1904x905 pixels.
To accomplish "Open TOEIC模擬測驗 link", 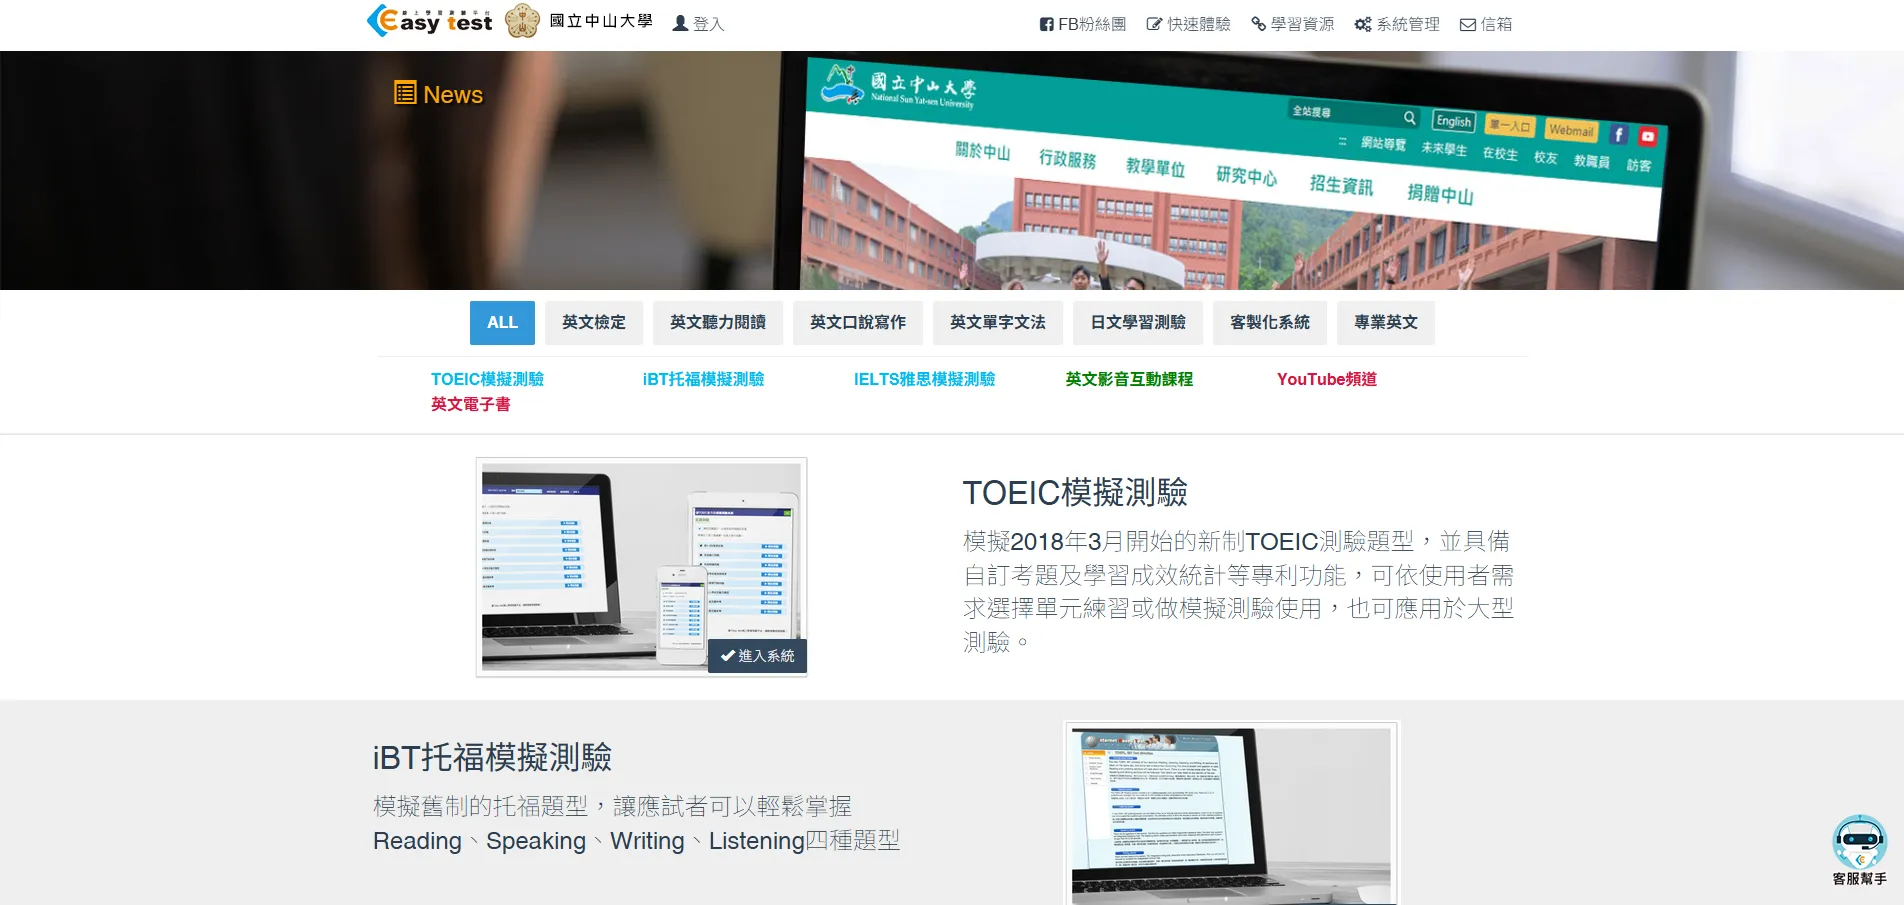I will point(487,380).
